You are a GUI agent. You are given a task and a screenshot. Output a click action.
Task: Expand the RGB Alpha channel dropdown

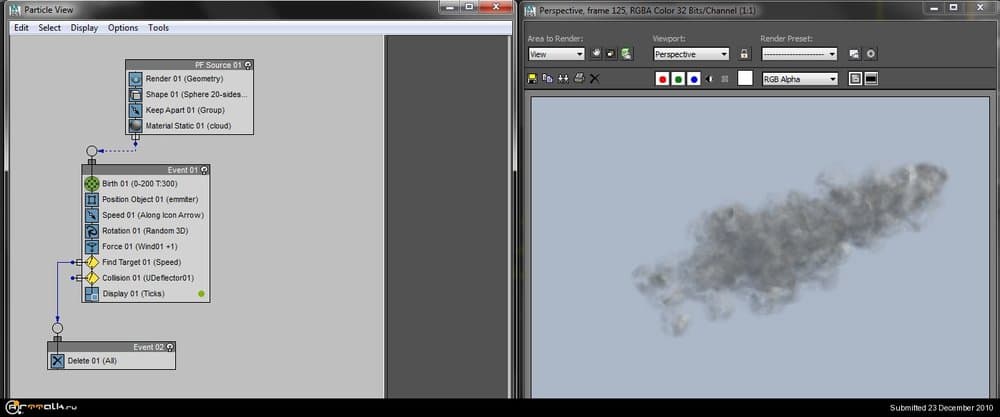[799, 78]
